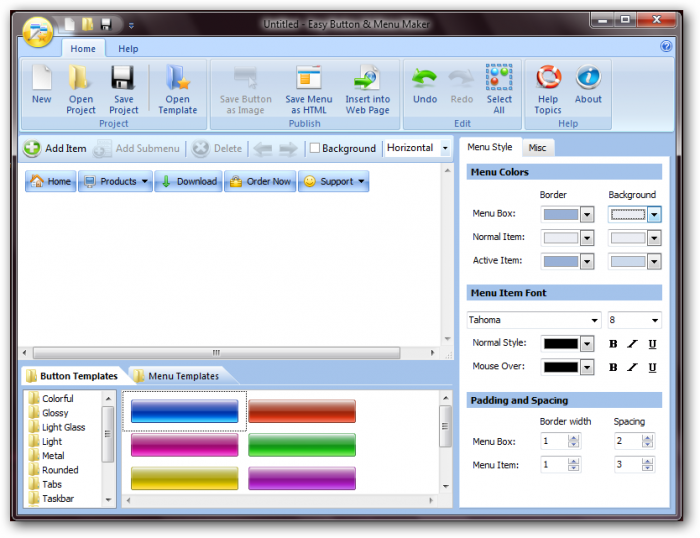The width and height of the screenshot is (700, 538).
Task: Add Item with the green plus
Action: (x=55, y=148)
